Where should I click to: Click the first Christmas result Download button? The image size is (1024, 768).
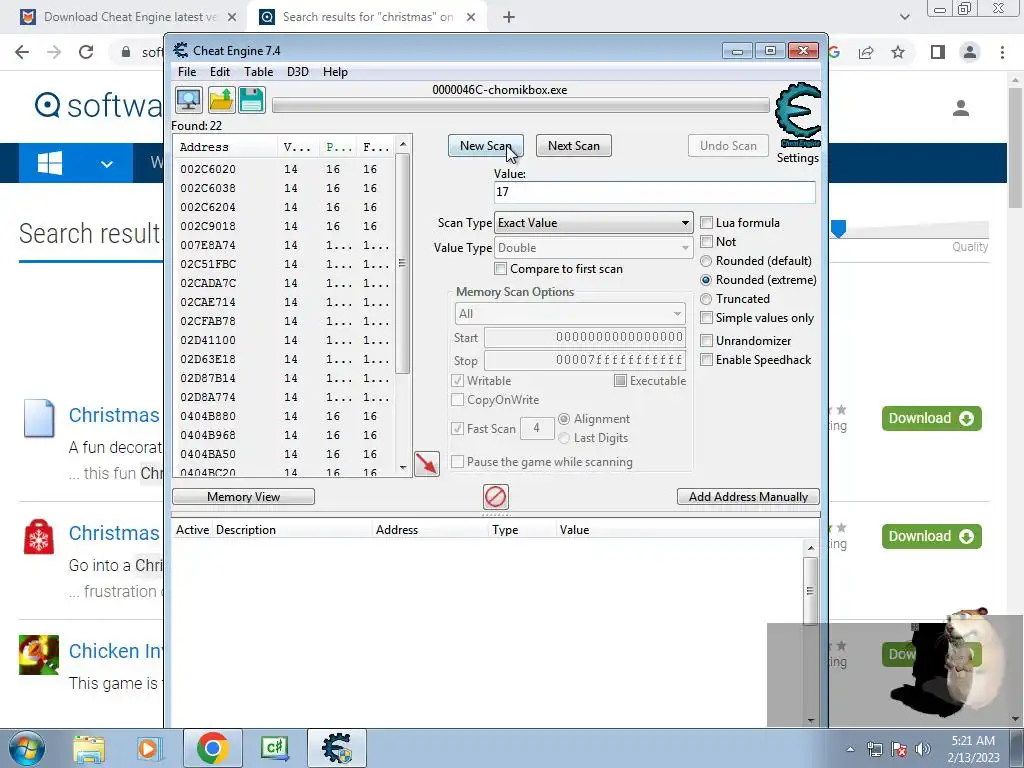tap(931, 419)
